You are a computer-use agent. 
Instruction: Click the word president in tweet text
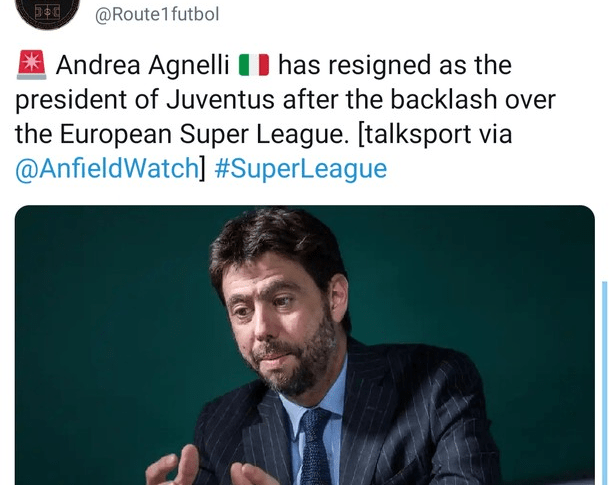click(71, 99)
